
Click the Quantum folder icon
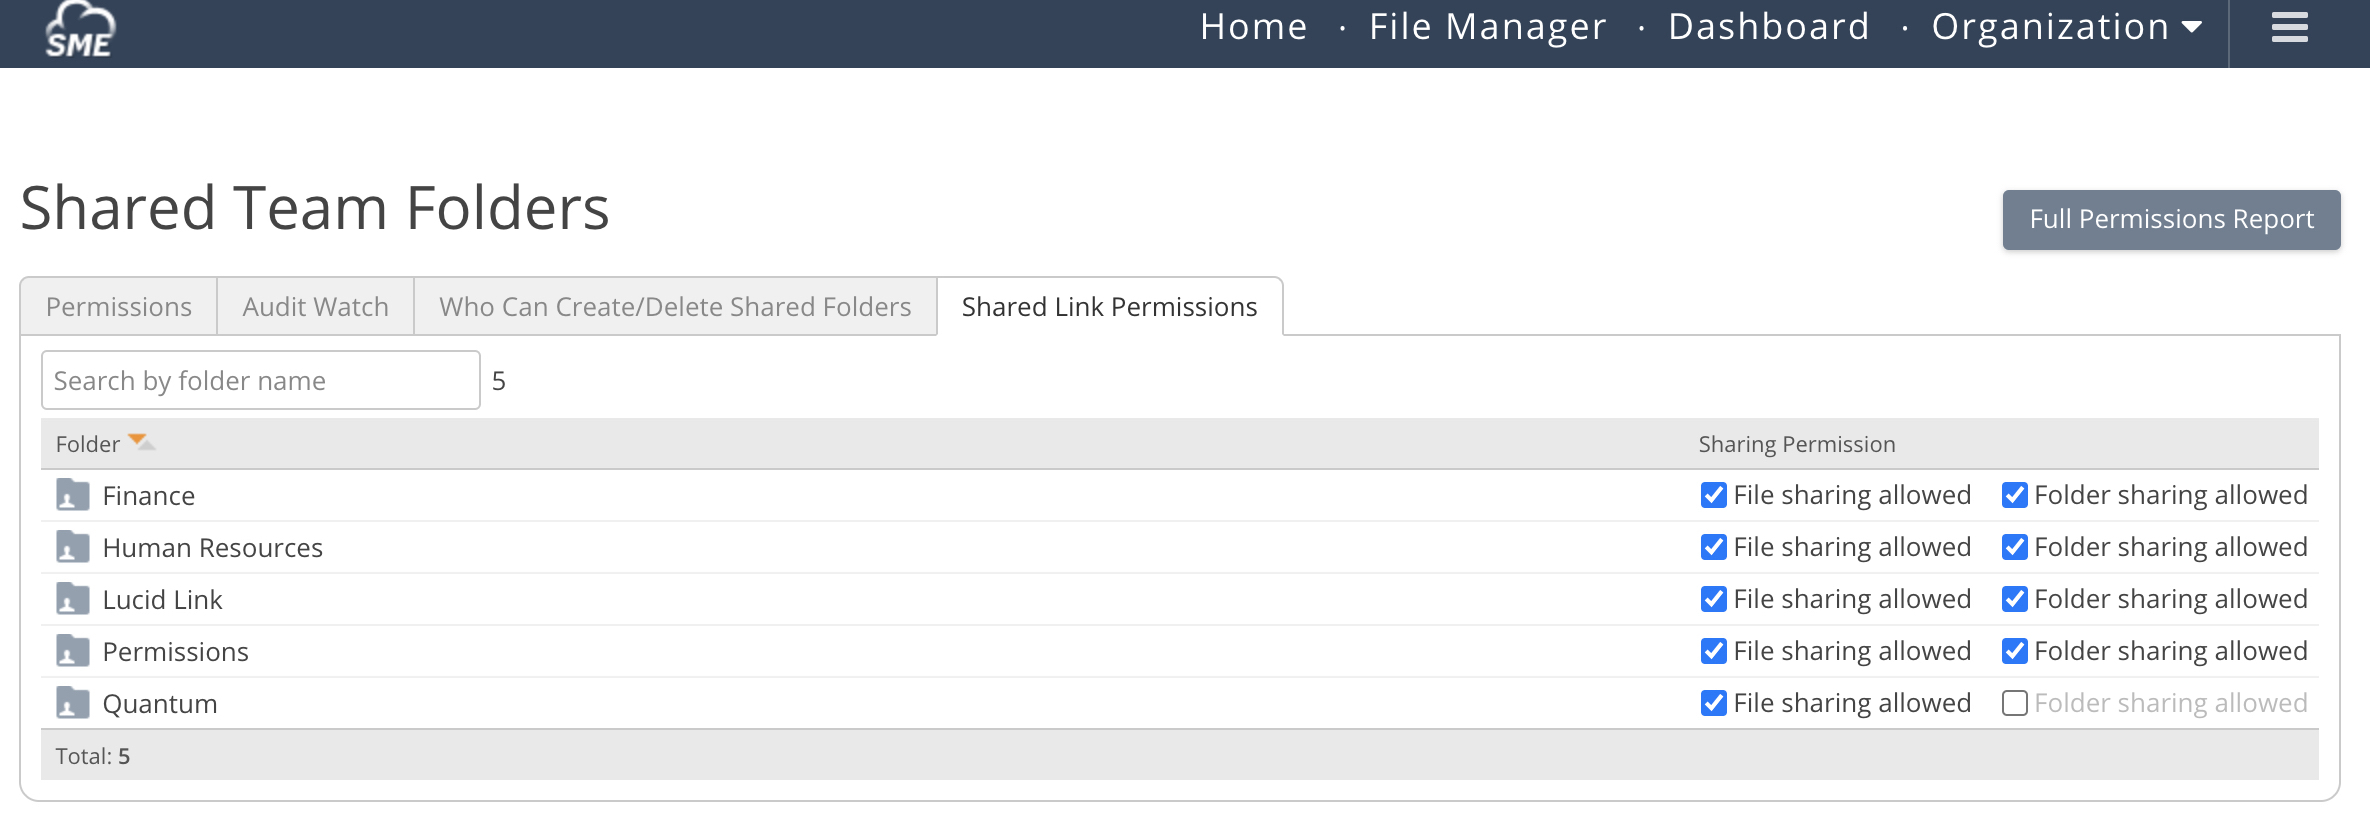coord(73,703)
